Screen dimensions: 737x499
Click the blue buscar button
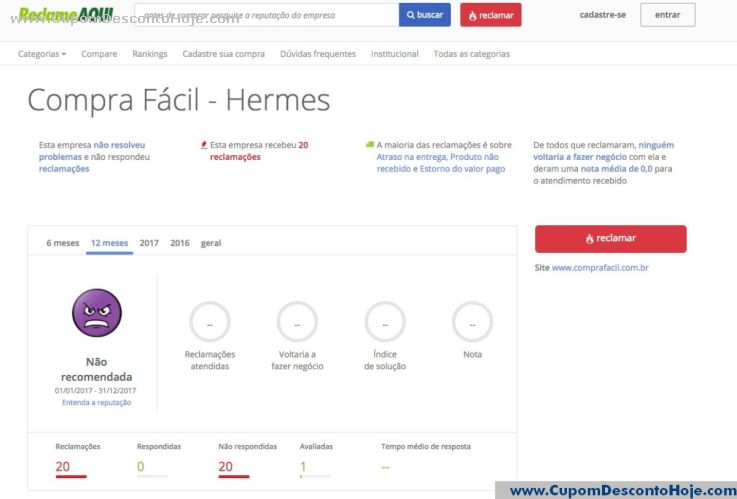coord(424,15)
